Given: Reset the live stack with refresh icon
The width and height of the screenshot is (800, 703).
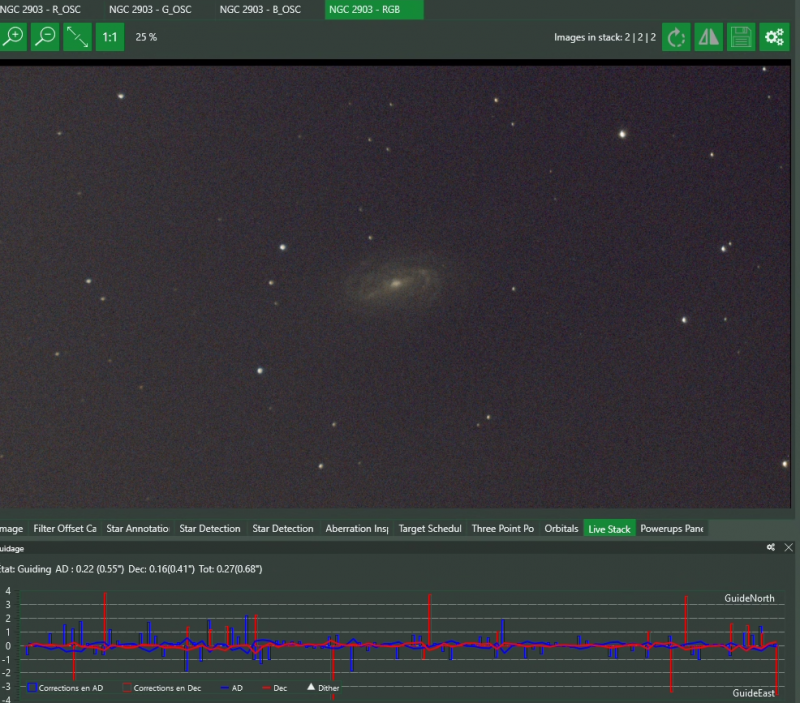Looking at the screenshot, I should (x=676, y=37).
